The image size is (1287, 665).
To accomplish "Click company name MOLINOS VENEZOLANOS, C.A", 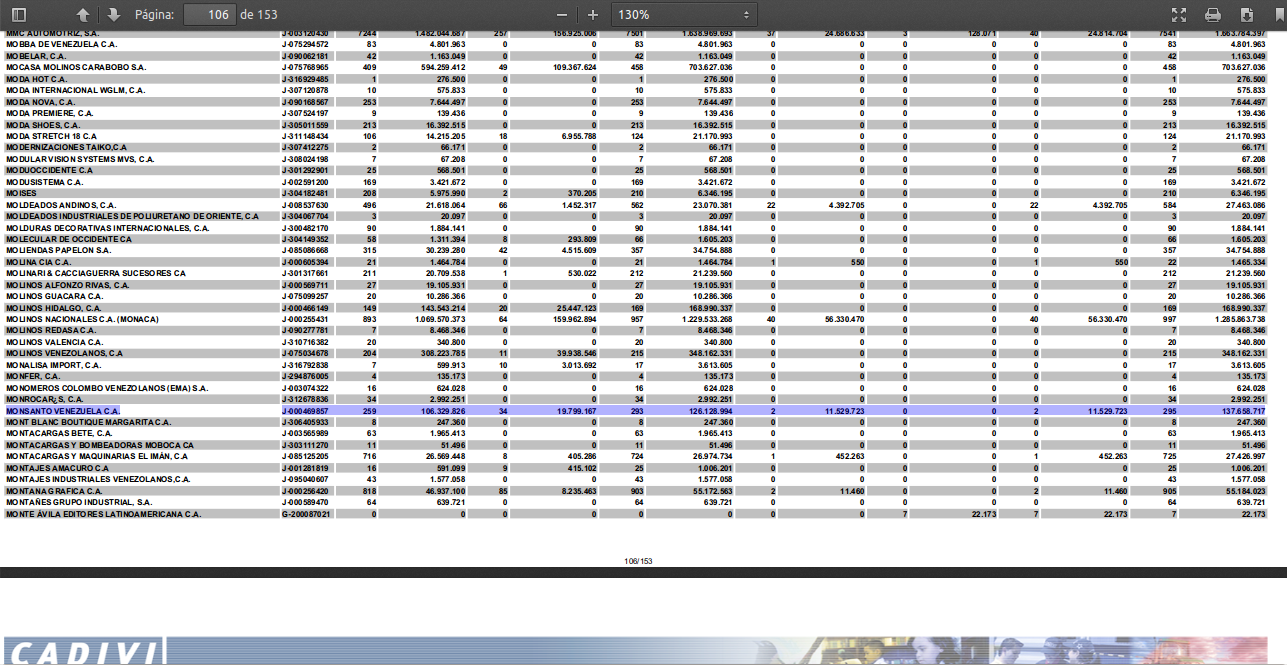I will pyautogui.click(x=64, y=353).
